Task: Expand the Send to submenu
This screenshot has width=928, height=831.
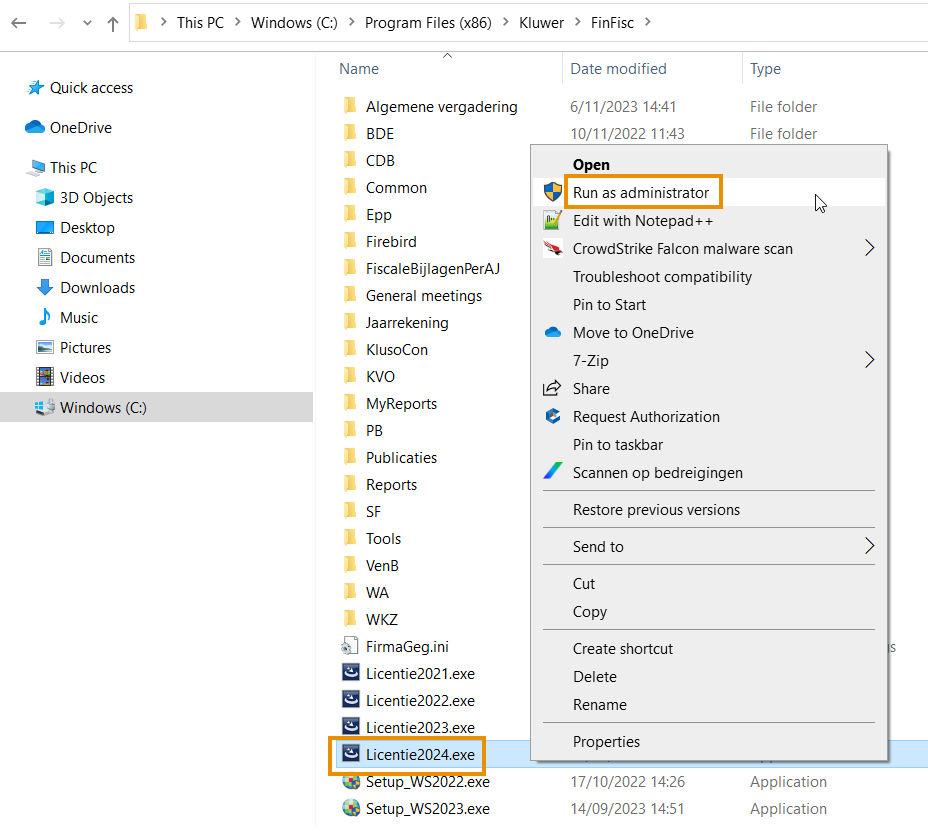Action: tap(869, 546)
